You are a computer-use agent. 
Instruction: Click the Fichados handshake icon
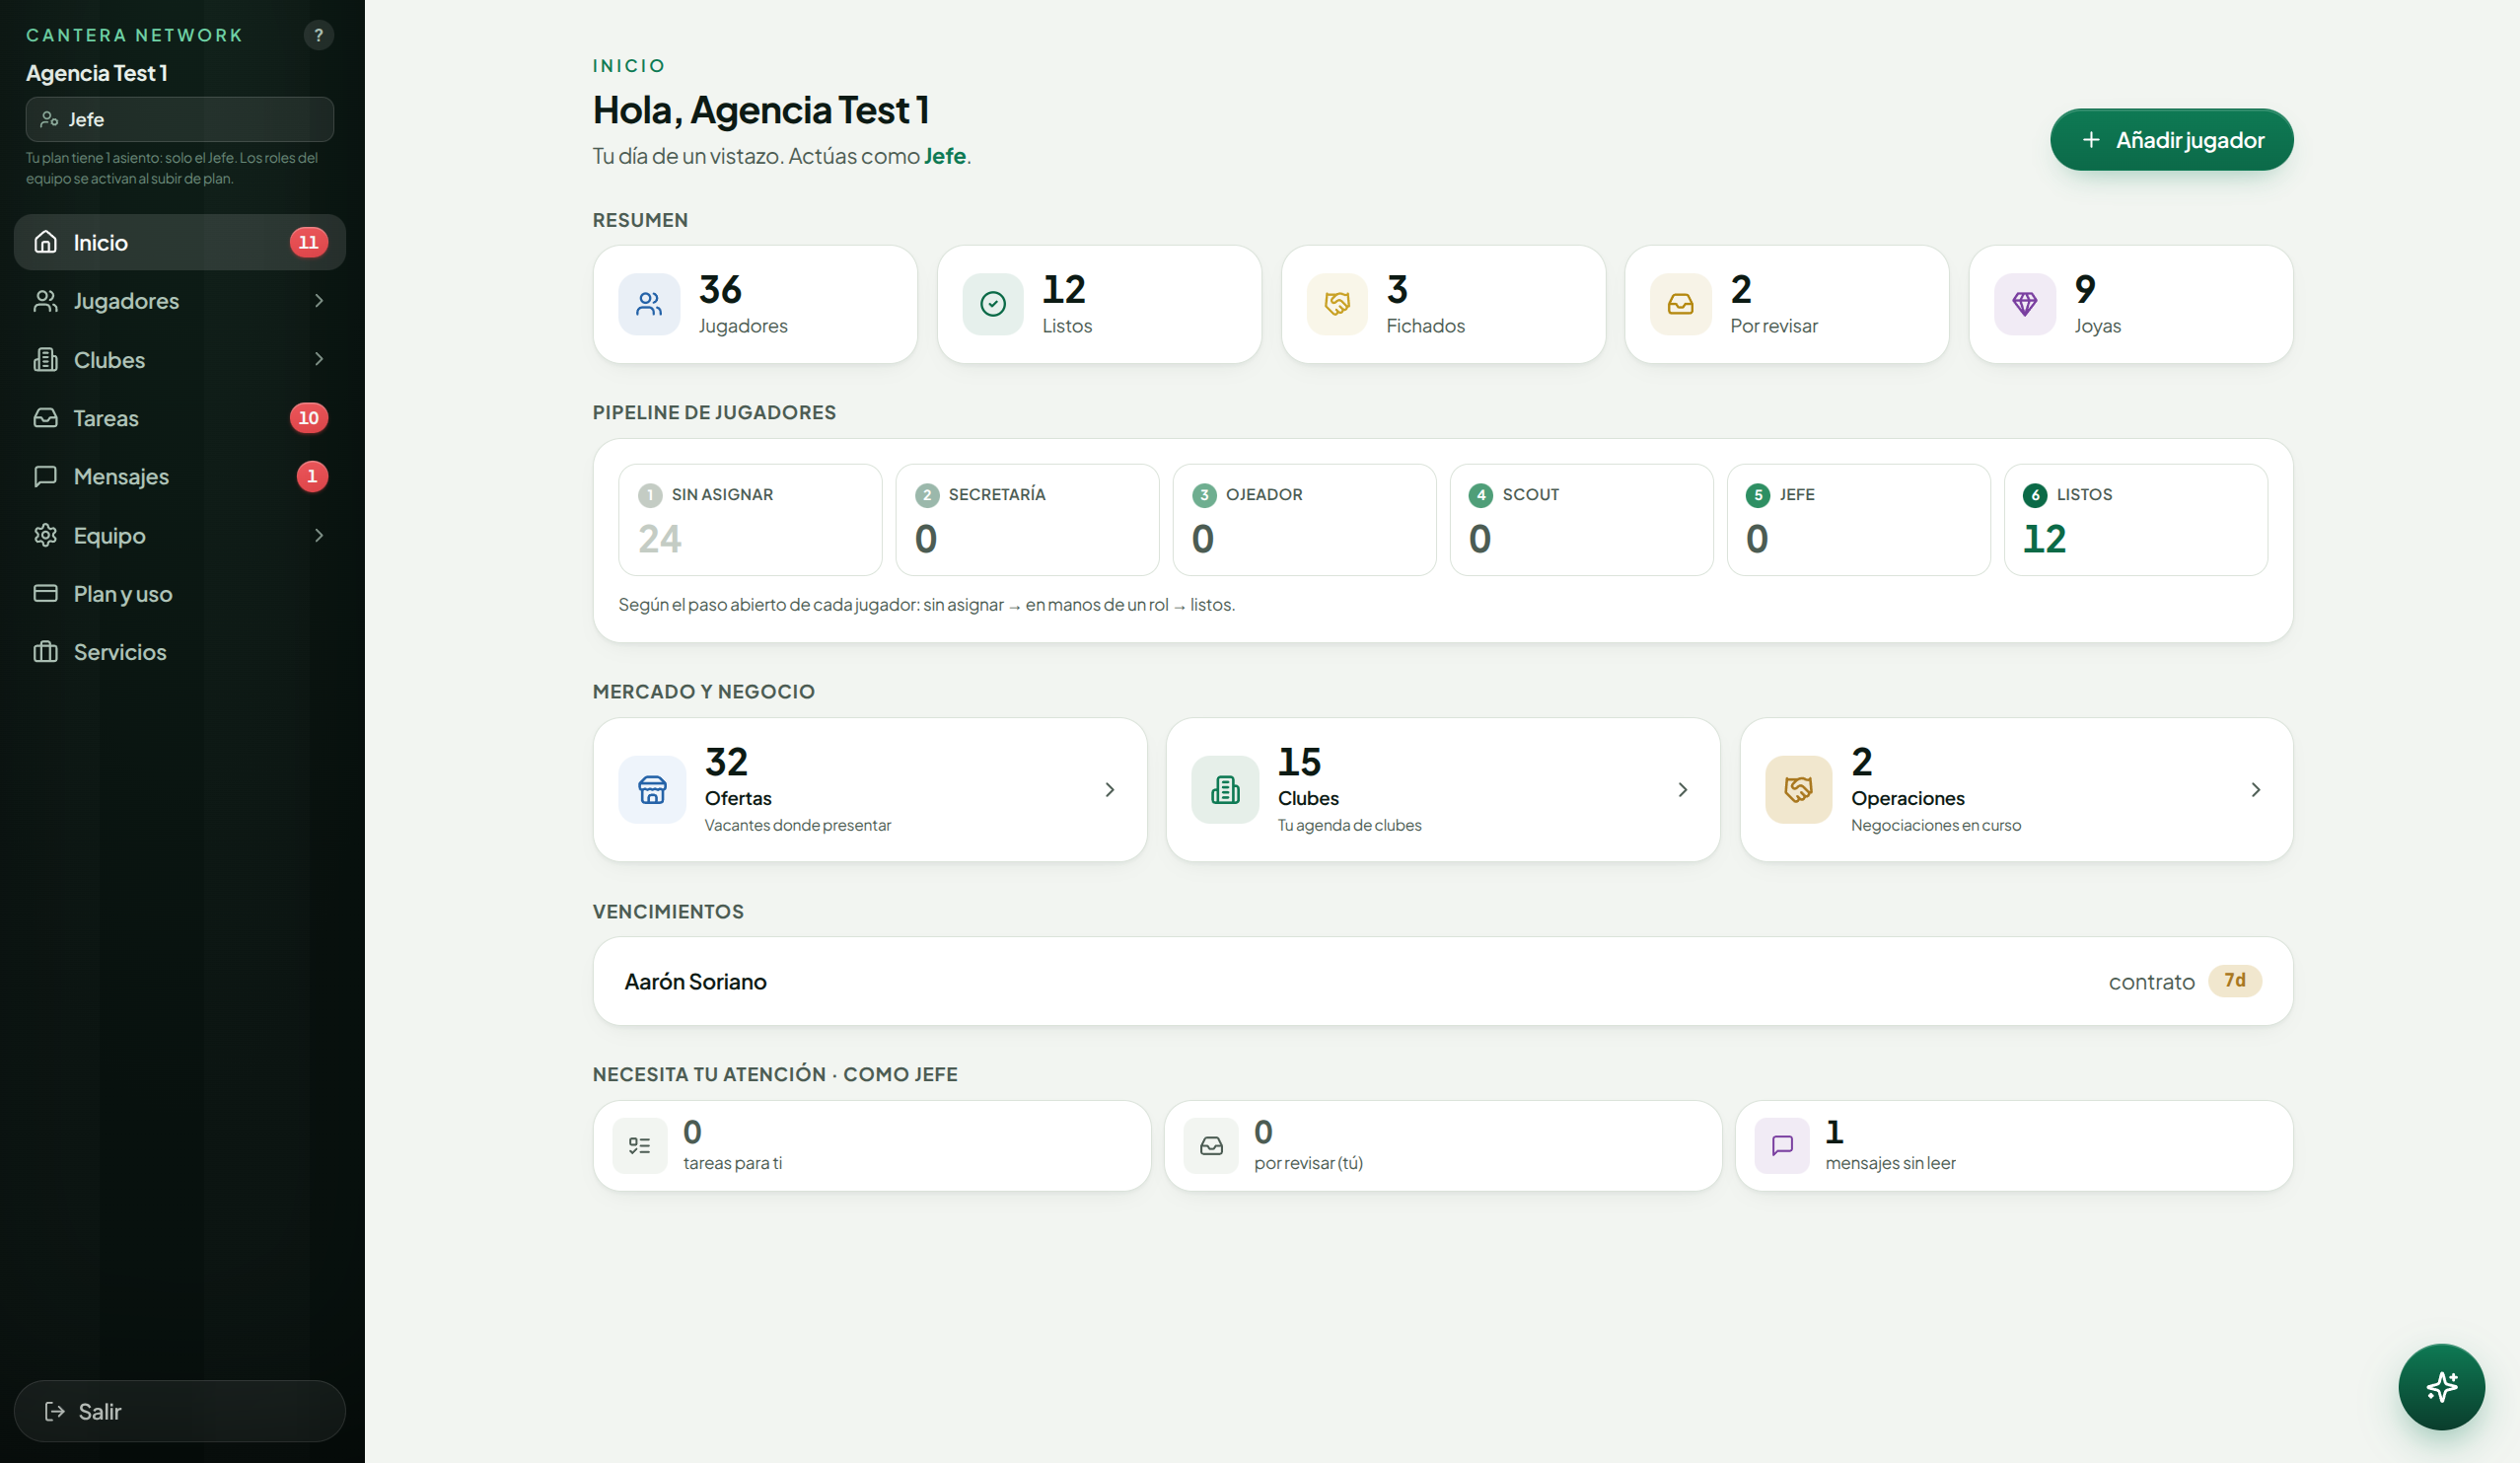click(x=1337, y=304)
